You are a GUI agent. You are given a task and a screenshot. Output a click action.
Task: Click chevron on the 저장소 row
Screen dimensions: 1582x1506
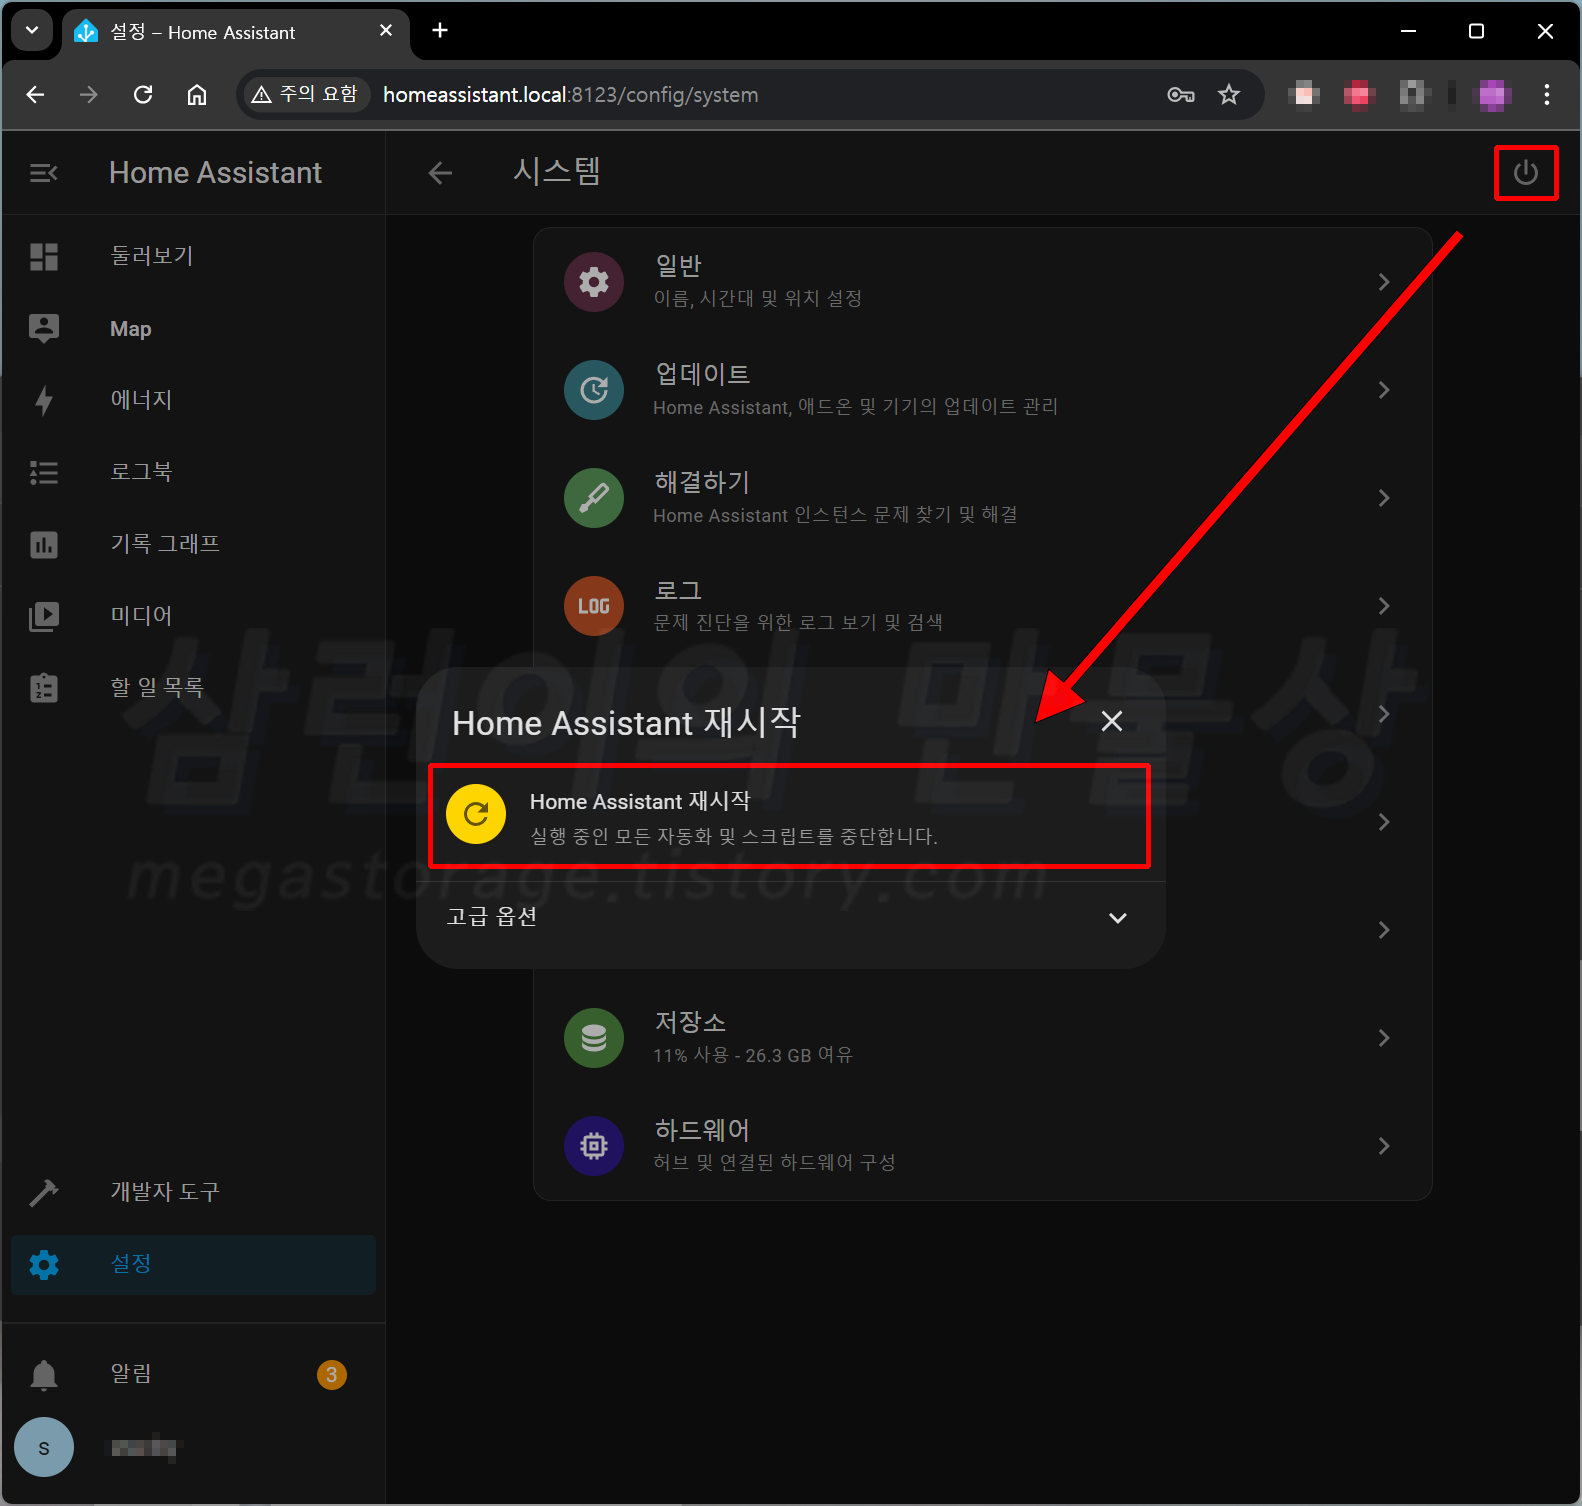[x=1384, y=1038]
